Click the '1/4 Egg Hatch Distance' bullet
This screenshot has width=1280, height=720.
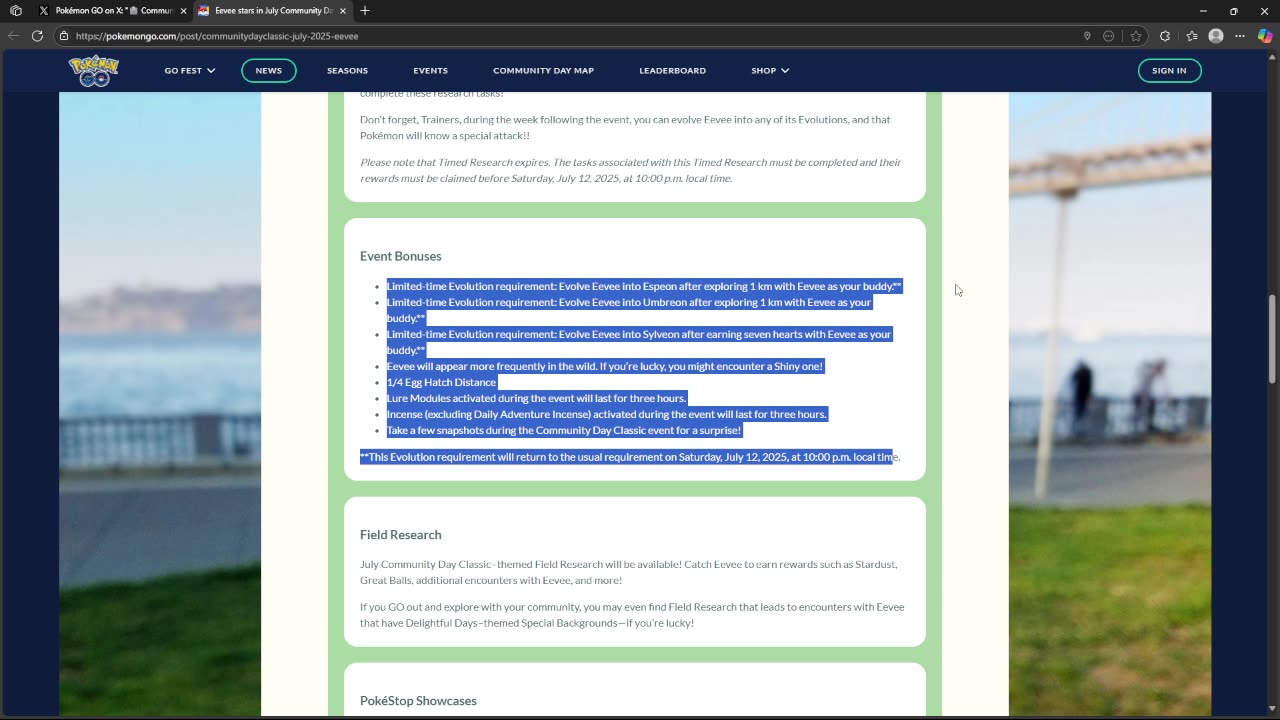click(x=441, y=382)
